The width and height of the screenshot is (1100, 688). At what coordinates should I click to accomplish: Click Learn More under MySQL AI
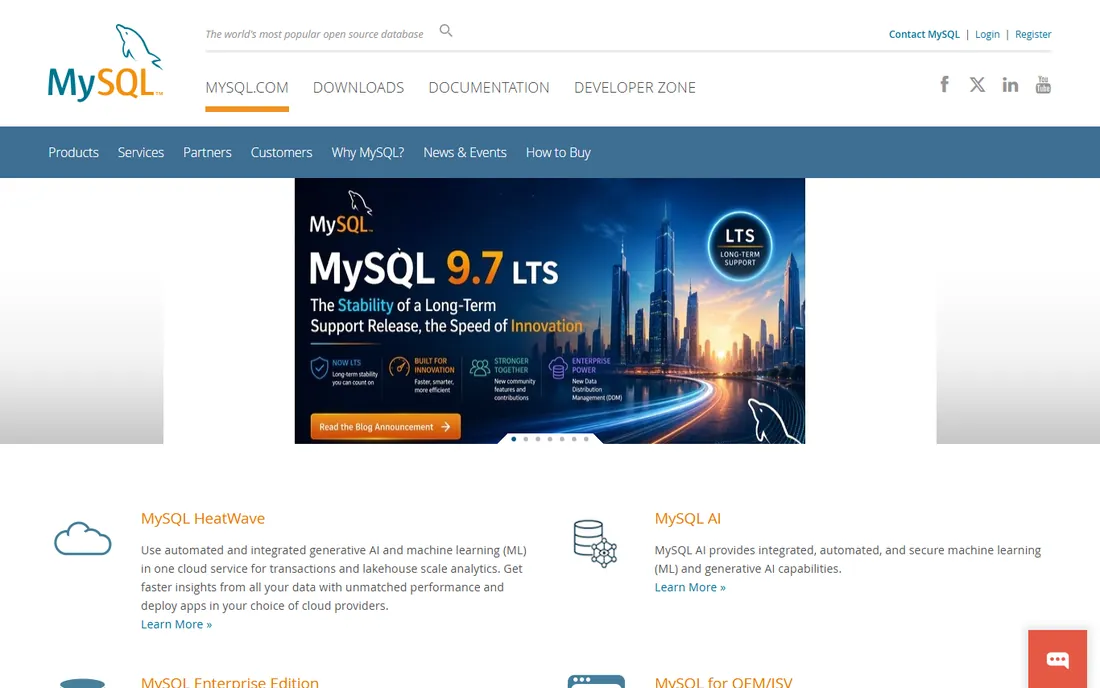pos(690,587)
